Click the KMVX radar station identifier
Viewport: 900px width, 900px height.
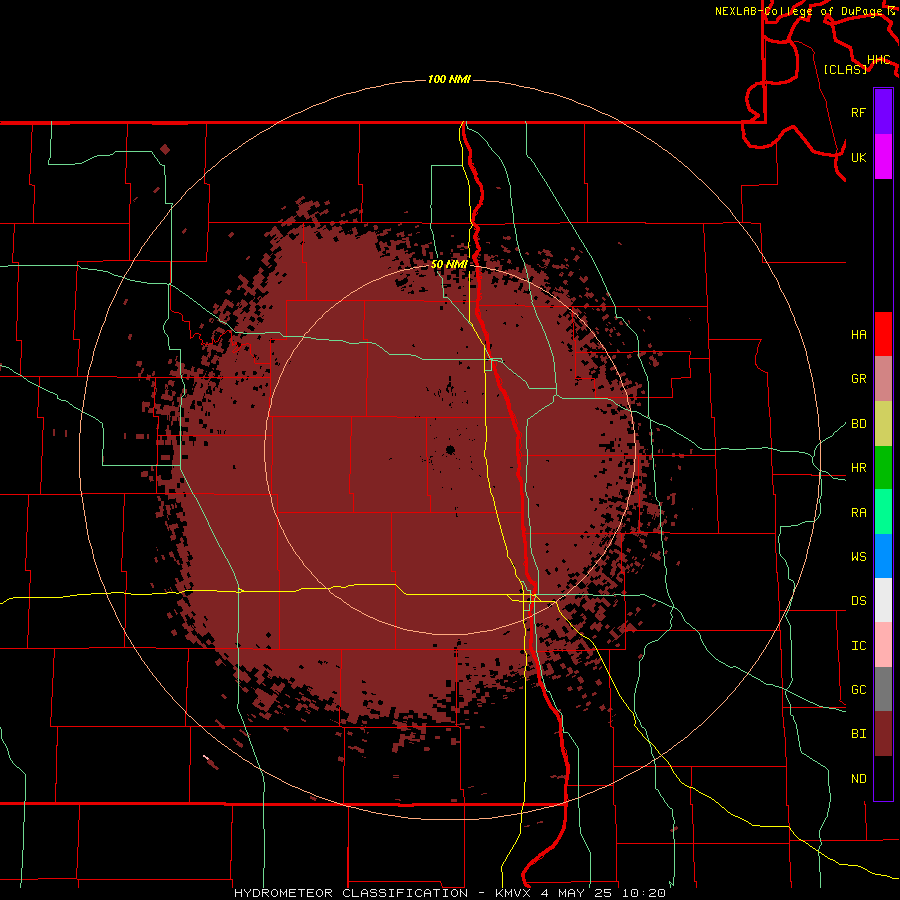pyautogui.click(x=514, y=893)
